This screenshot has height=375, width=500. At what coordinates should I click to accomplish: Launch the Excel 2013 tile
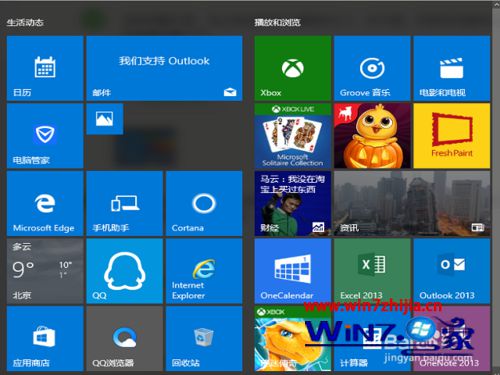click(x=372, y=271)
